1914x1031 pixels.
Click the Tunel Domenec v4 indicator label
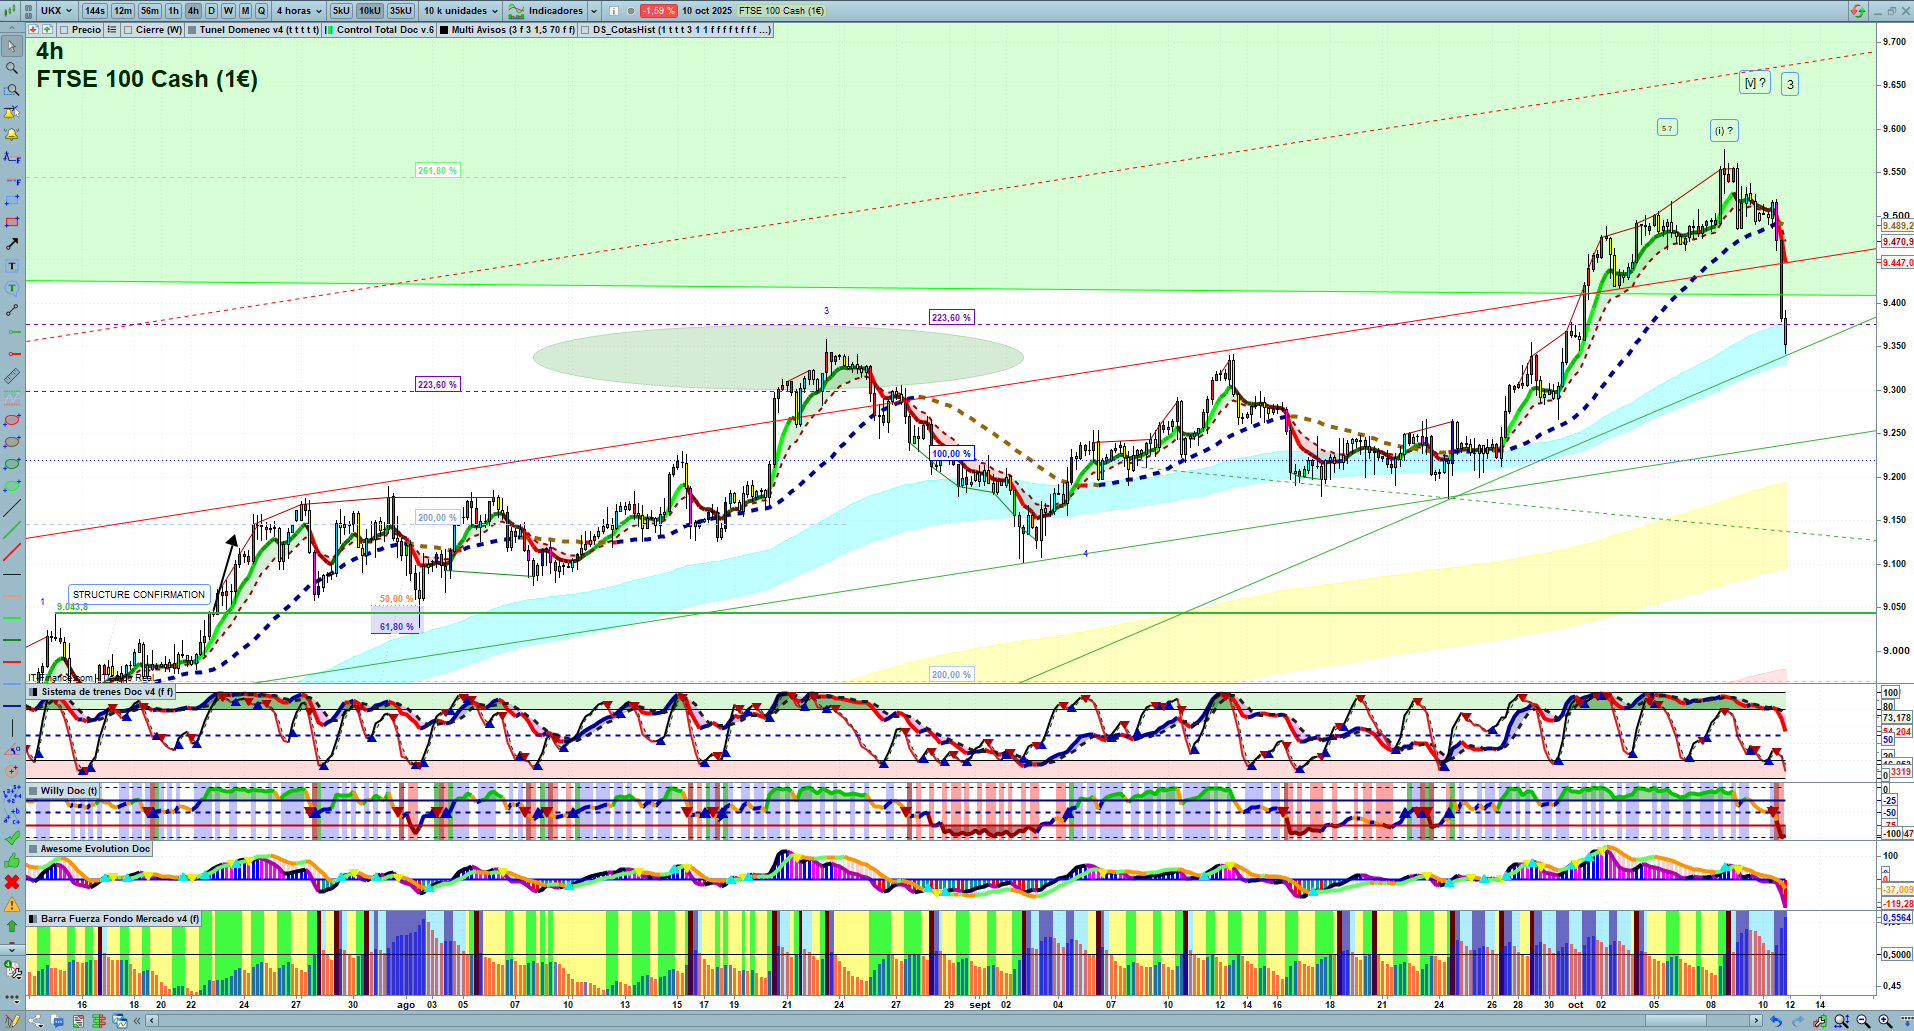[260, 30]
